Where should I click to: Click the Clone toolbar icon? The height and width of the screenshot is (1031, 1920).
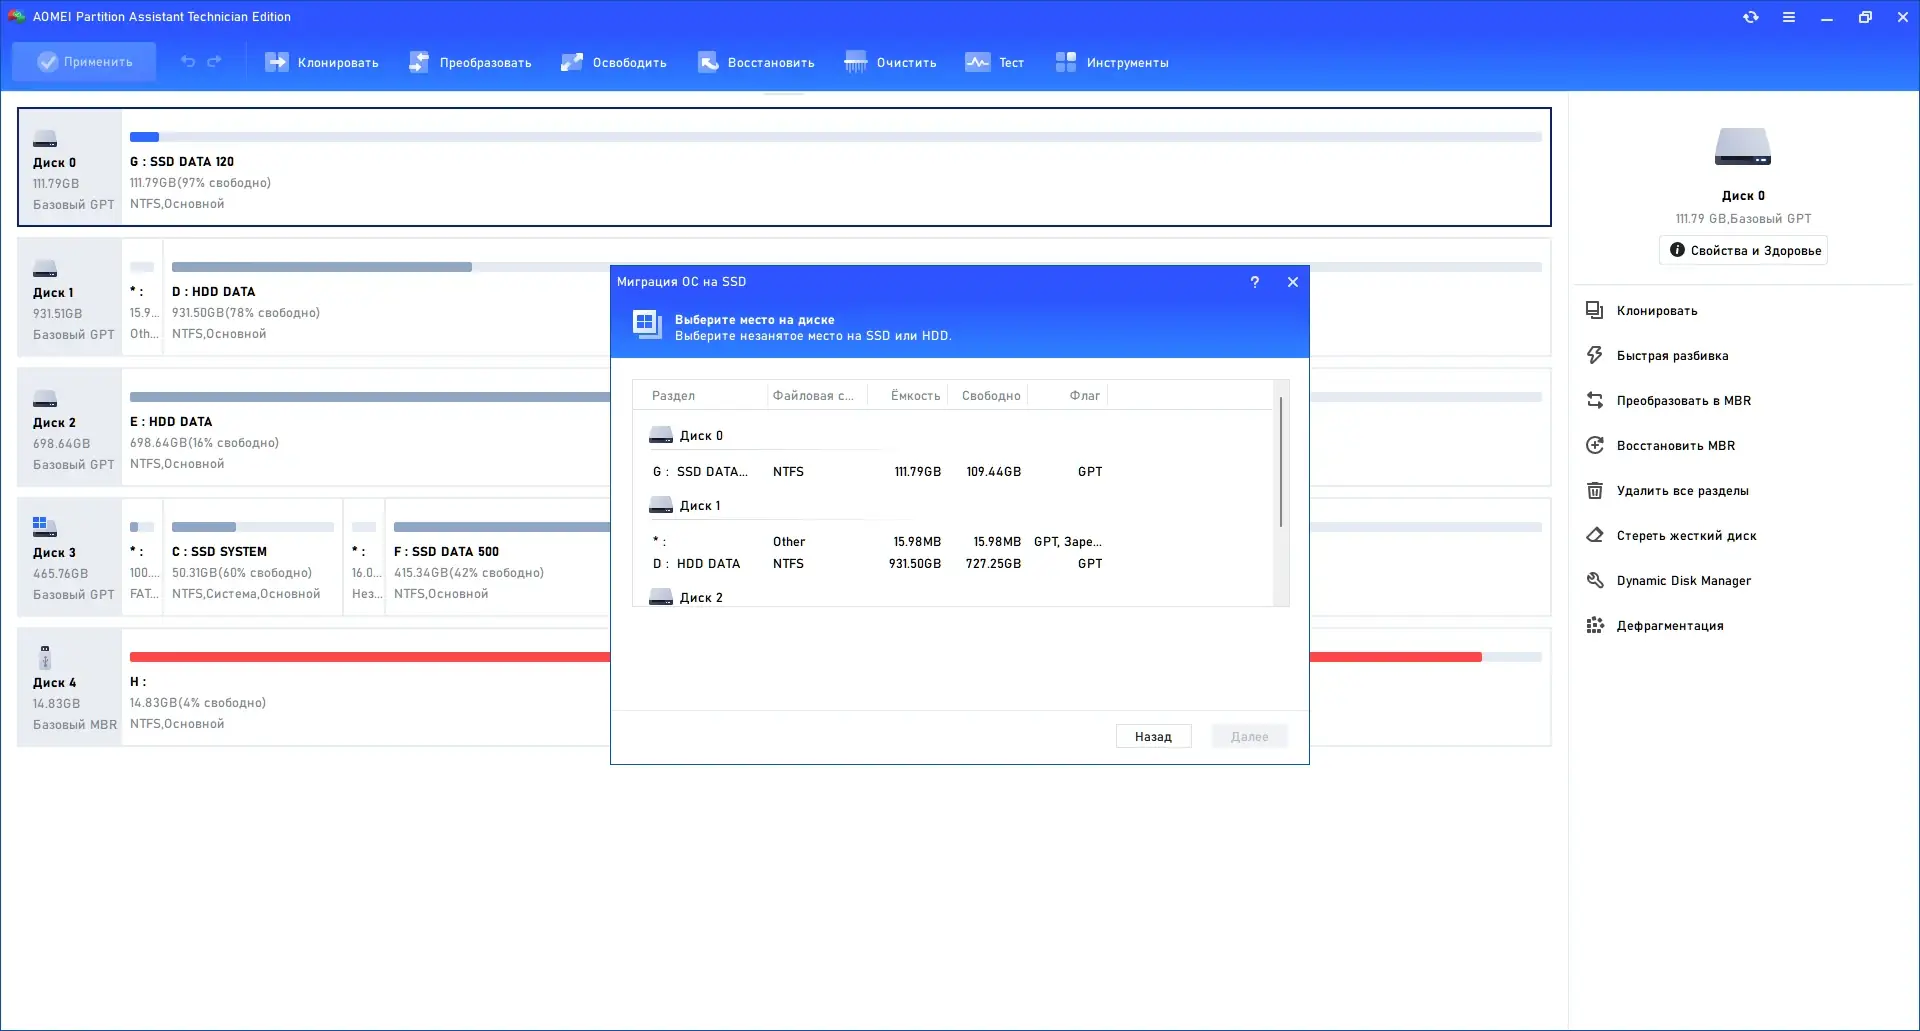click(x=276, y=62)
